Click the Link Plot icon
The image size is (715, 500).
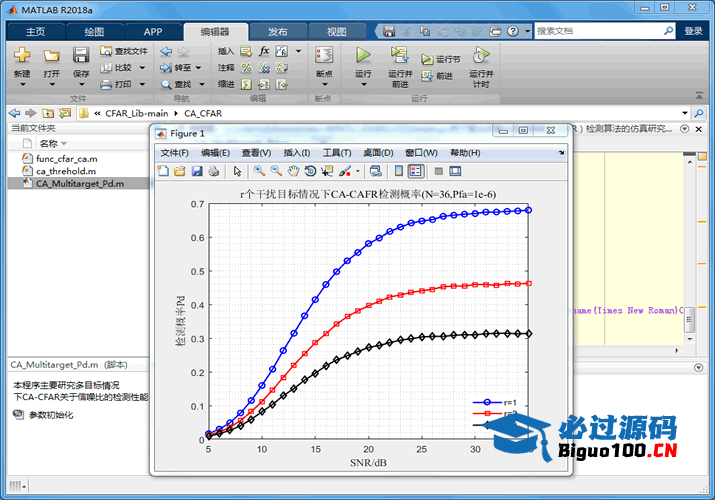376,171
